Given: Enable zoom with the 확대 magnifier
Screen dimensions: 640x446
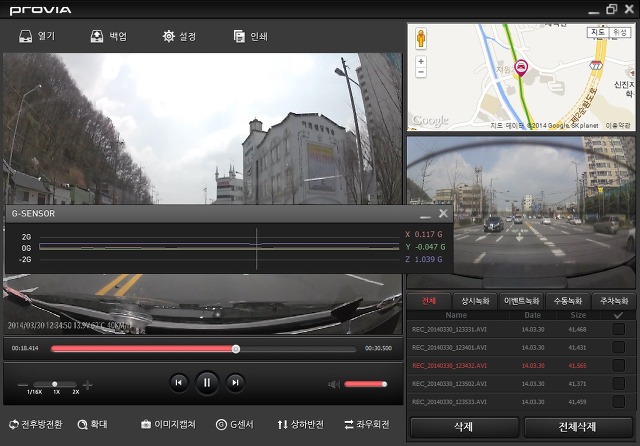Looking at the screenshot, I should [92, 425].
